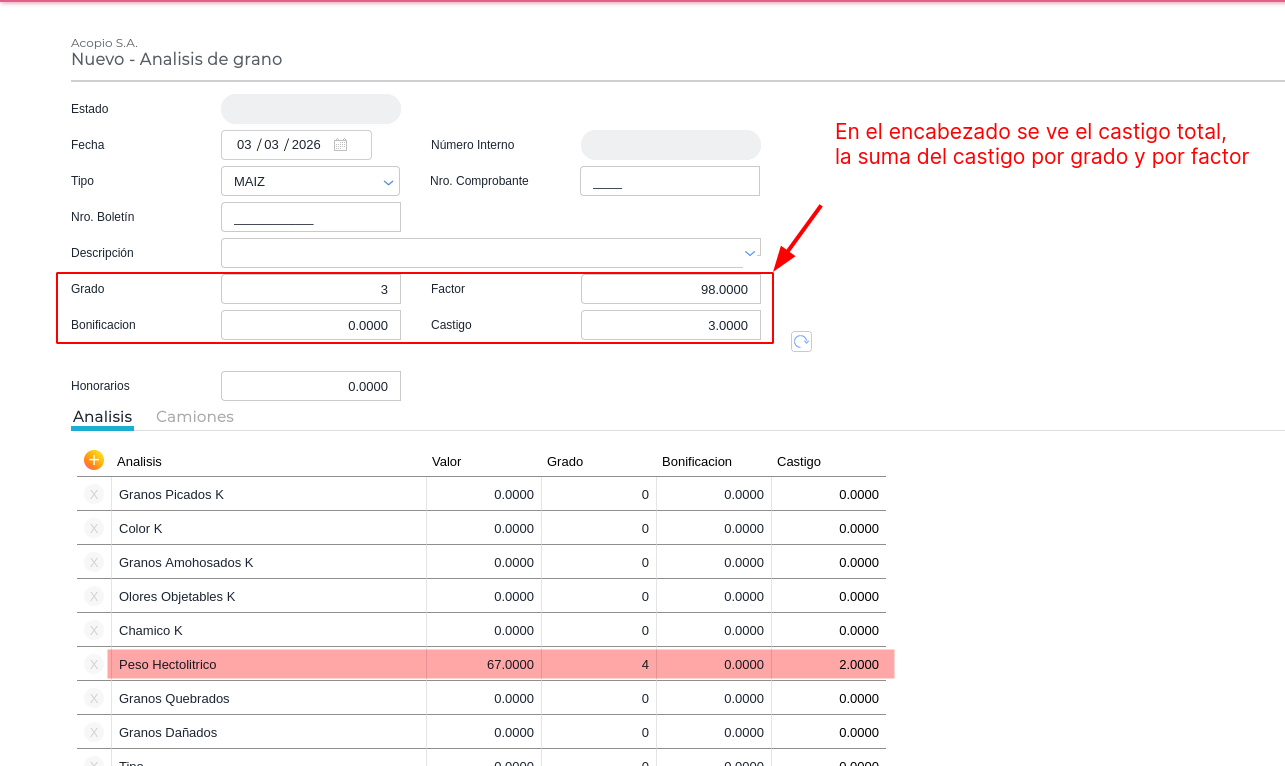The image size is (1285, 766).
Task: Delete the Peso Hectolitrico row
Action: tap(94, 664)
